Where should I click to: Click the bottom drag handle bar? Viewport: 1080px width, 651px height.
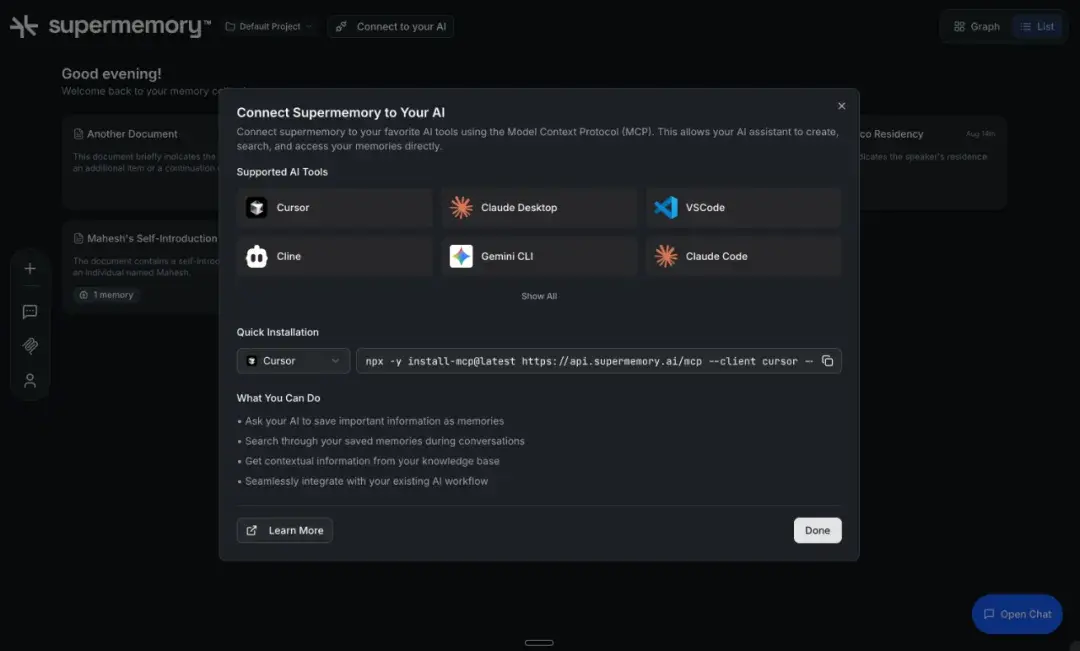pos(539,643)
